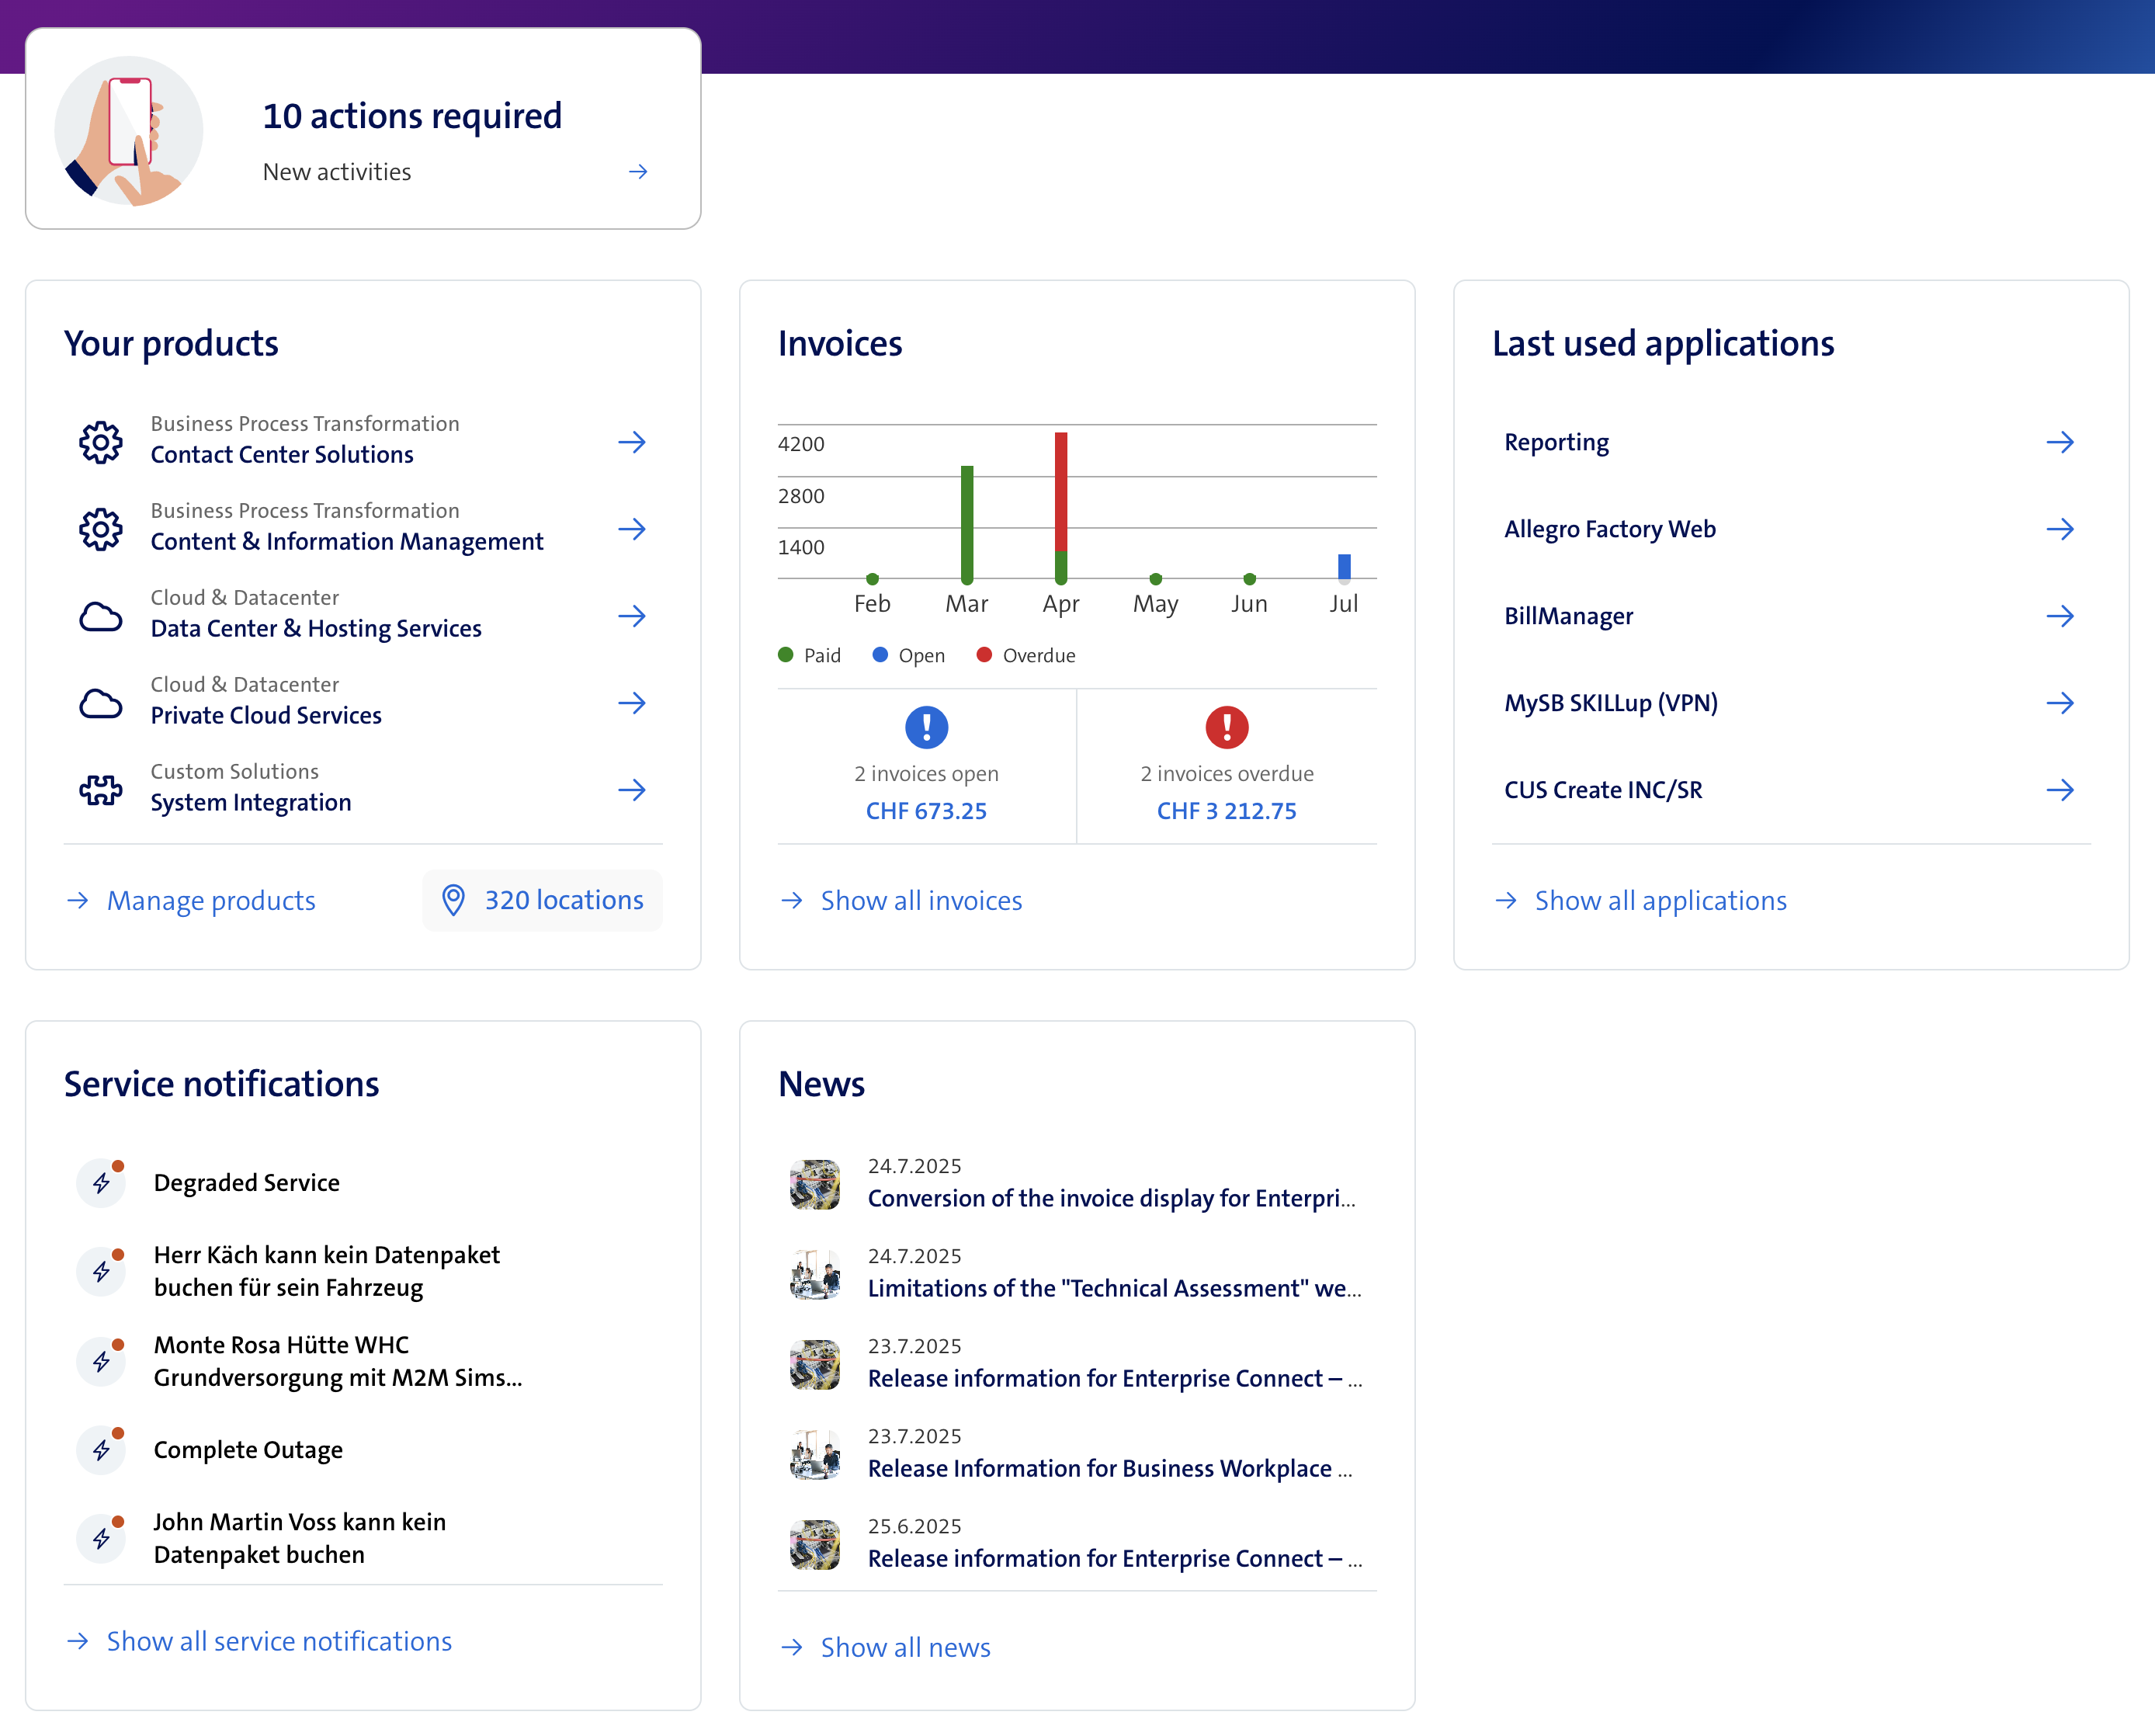2155x1736 pixels.
Task: Show all service notifications
Action: [x=279, y=1641]
